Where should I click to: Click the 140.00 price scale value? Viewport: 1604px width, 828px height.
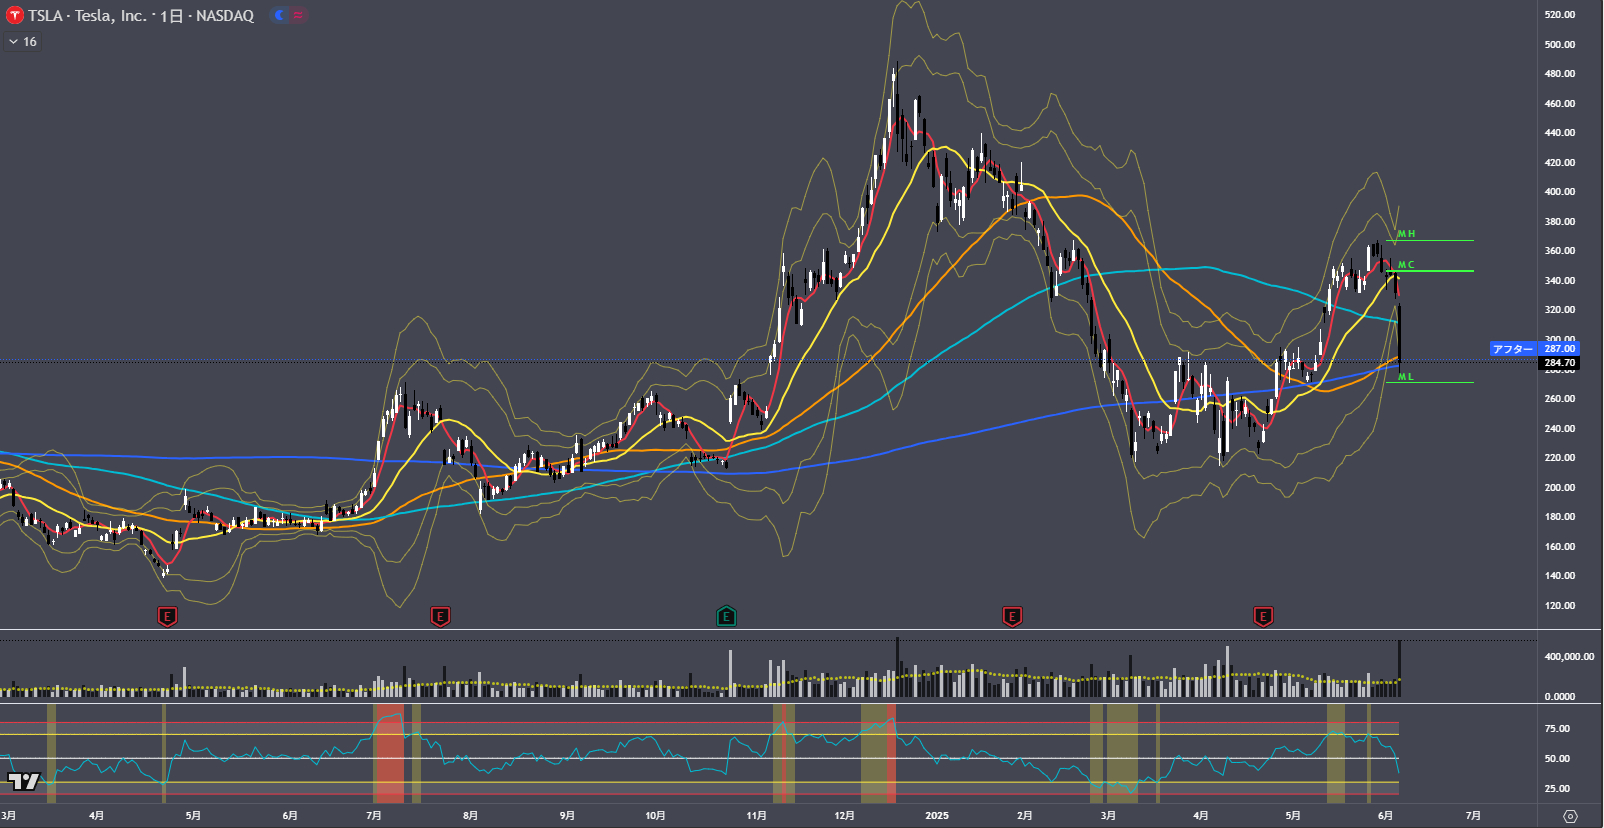[x=1559, y=576]
